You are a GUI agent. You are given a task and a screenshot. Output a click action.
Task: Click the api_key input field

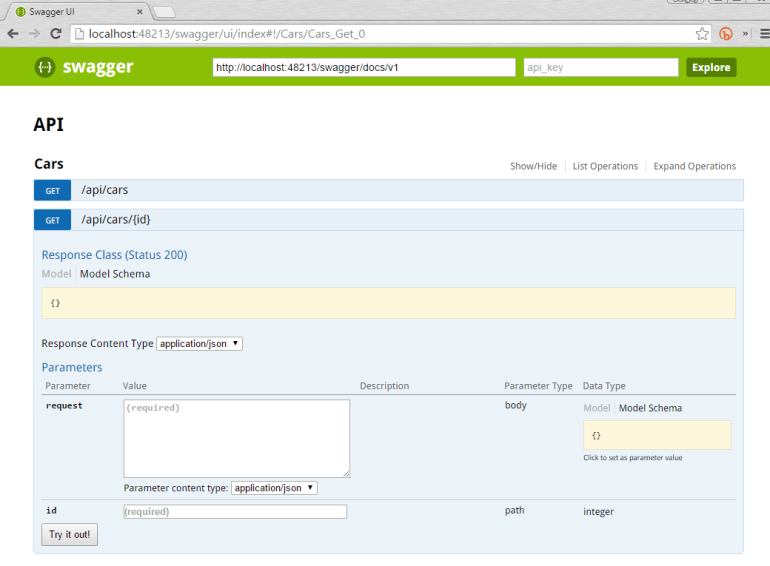601,67
